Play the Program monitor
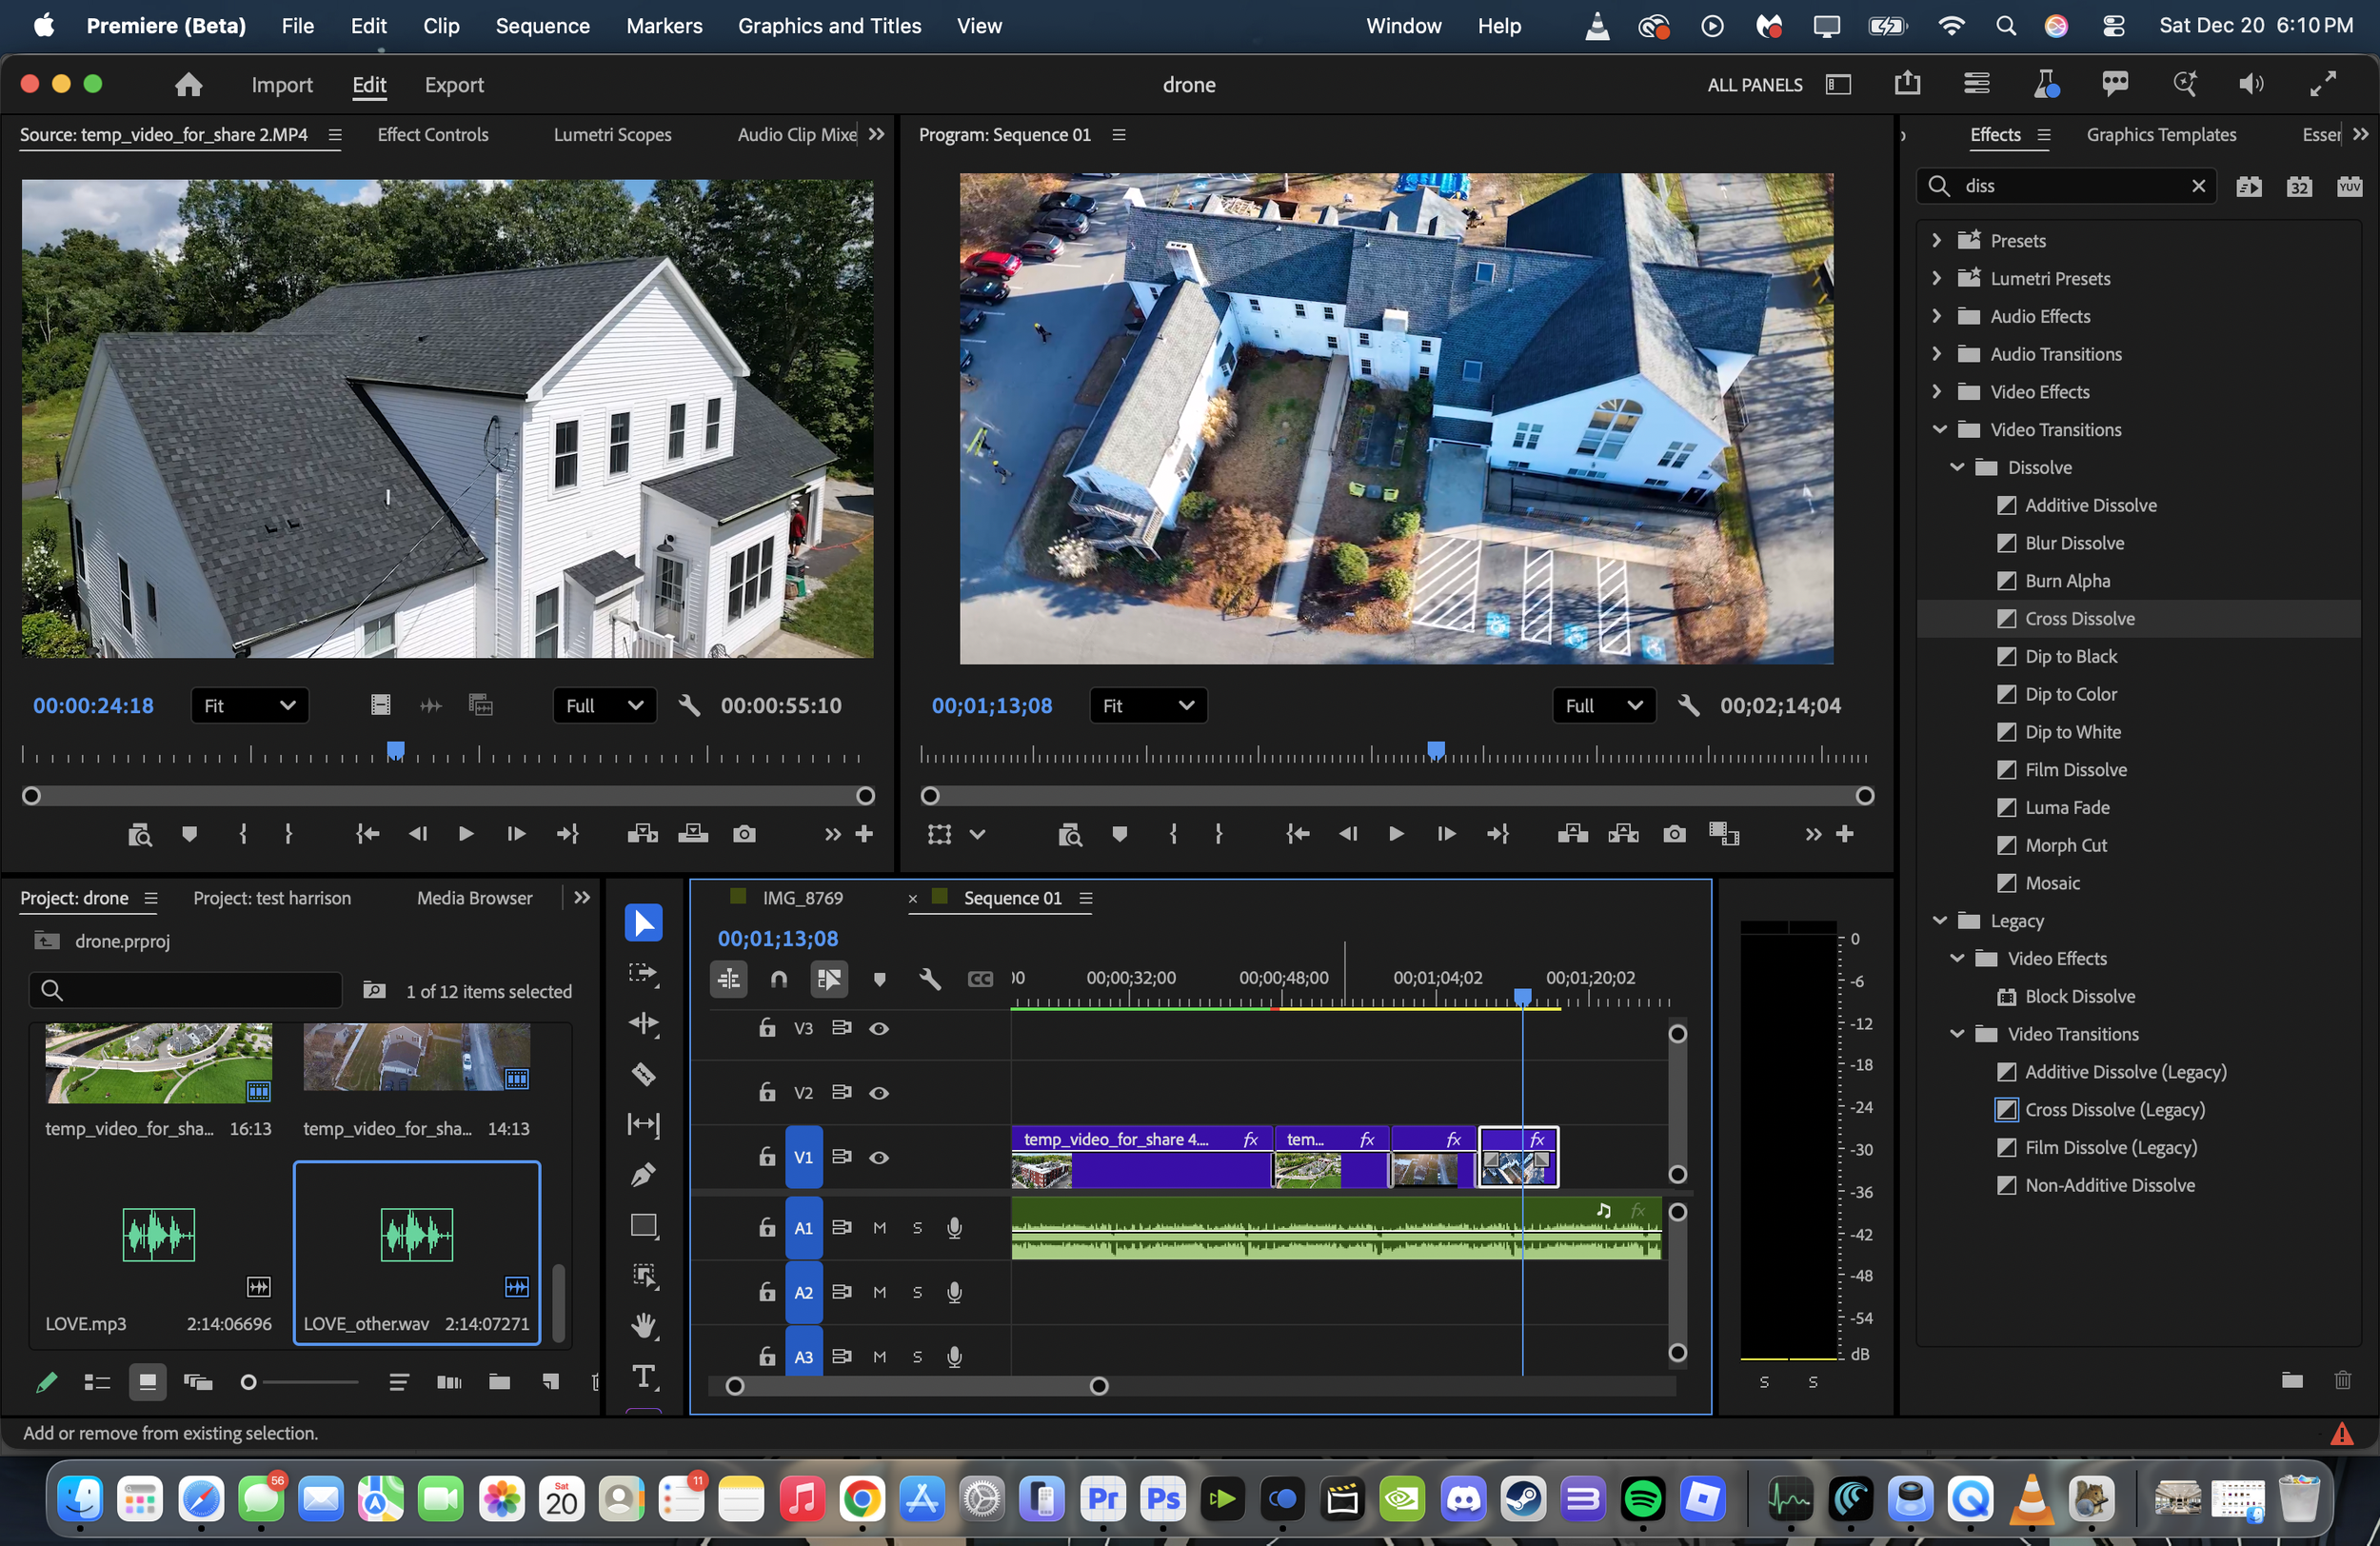2380x1546 pixels. 1395,833
